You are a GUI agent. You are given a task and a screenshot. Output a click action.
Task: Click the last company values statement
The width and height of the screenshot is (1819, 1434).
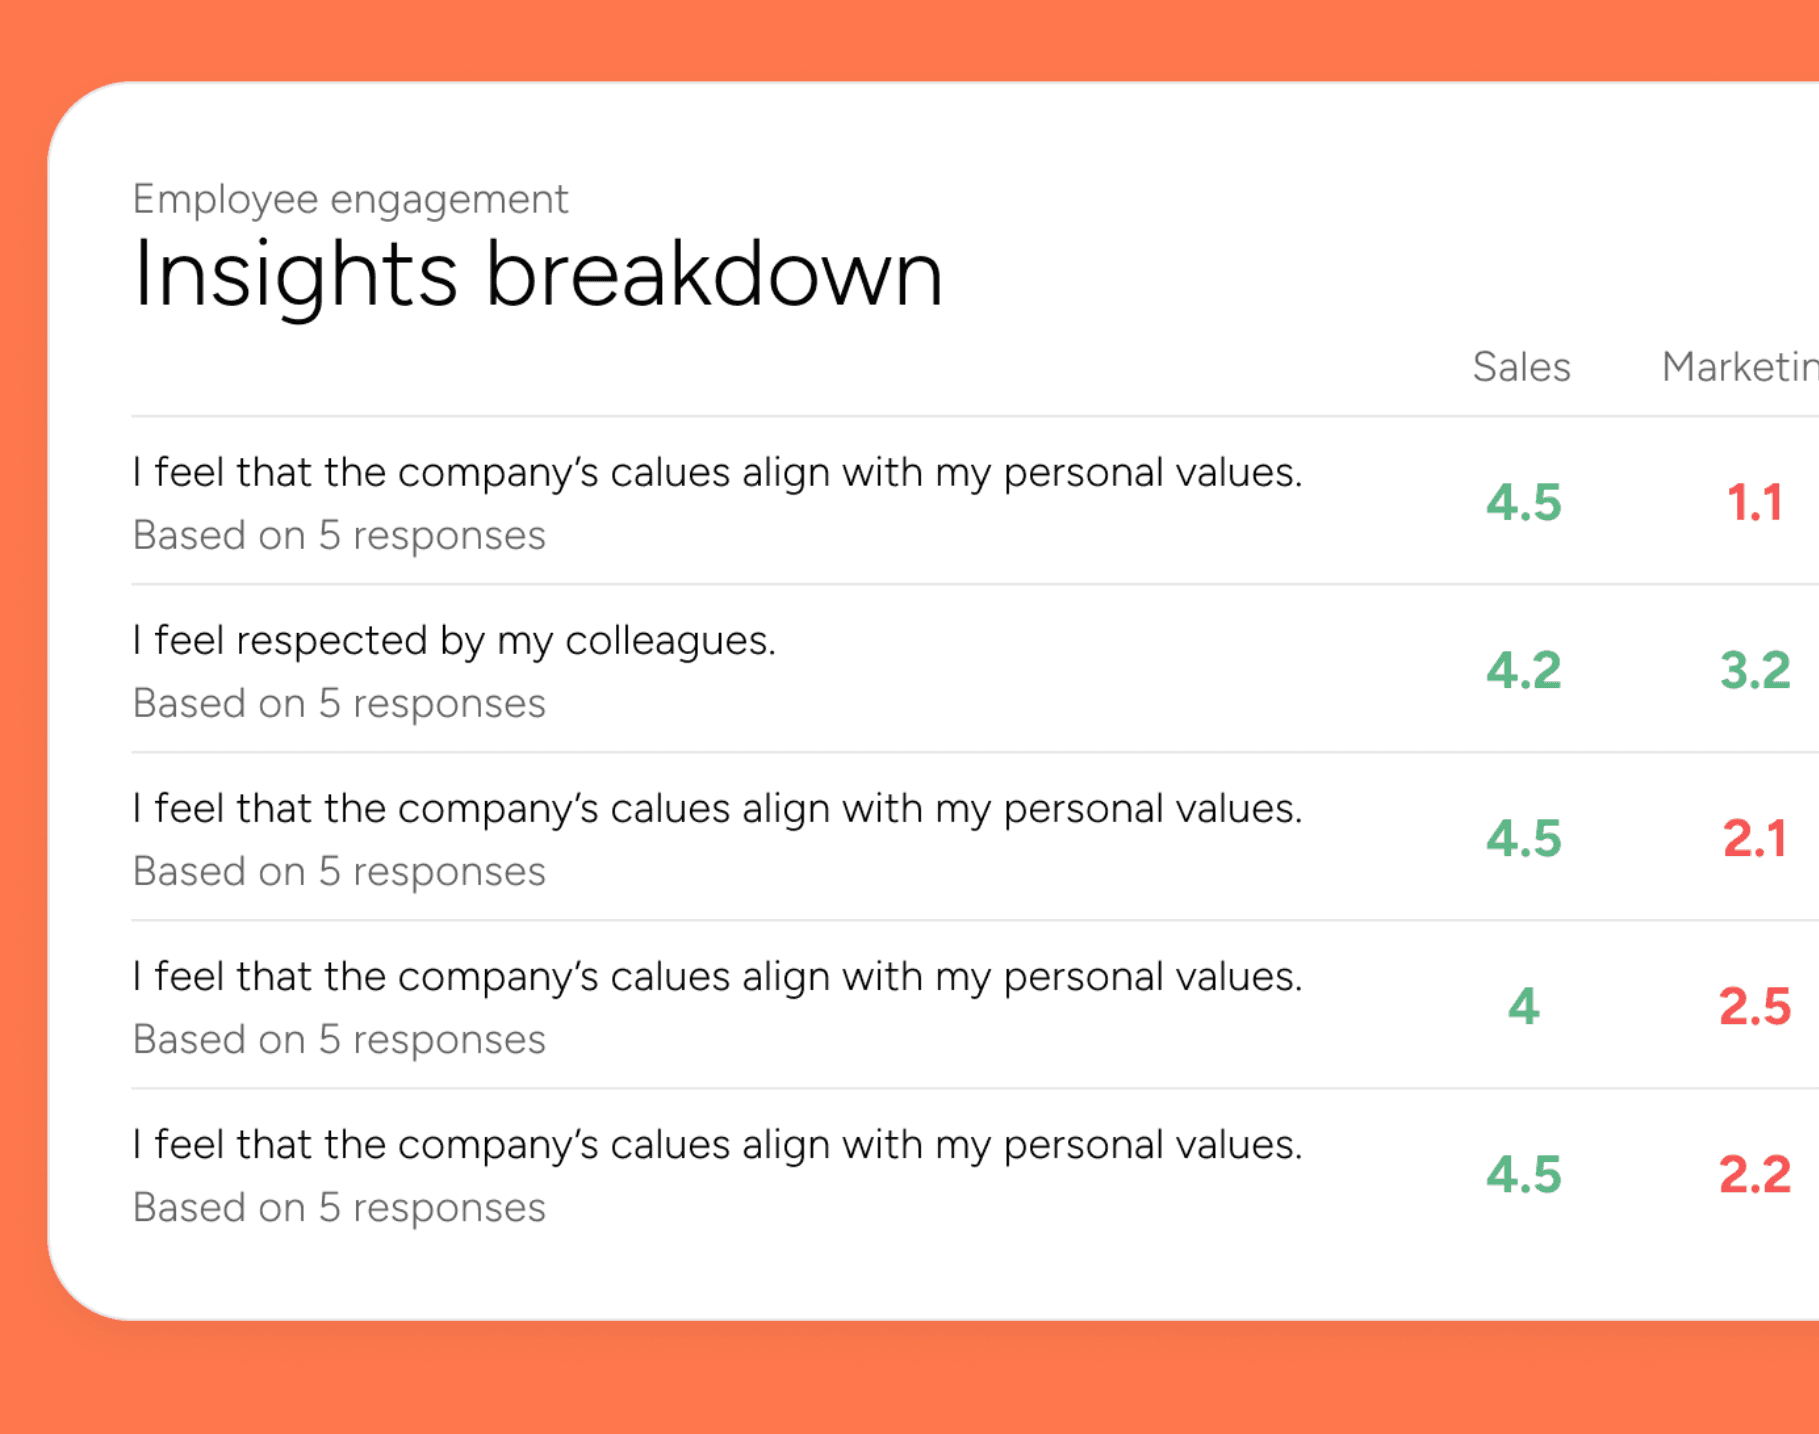coord(717,1145)
